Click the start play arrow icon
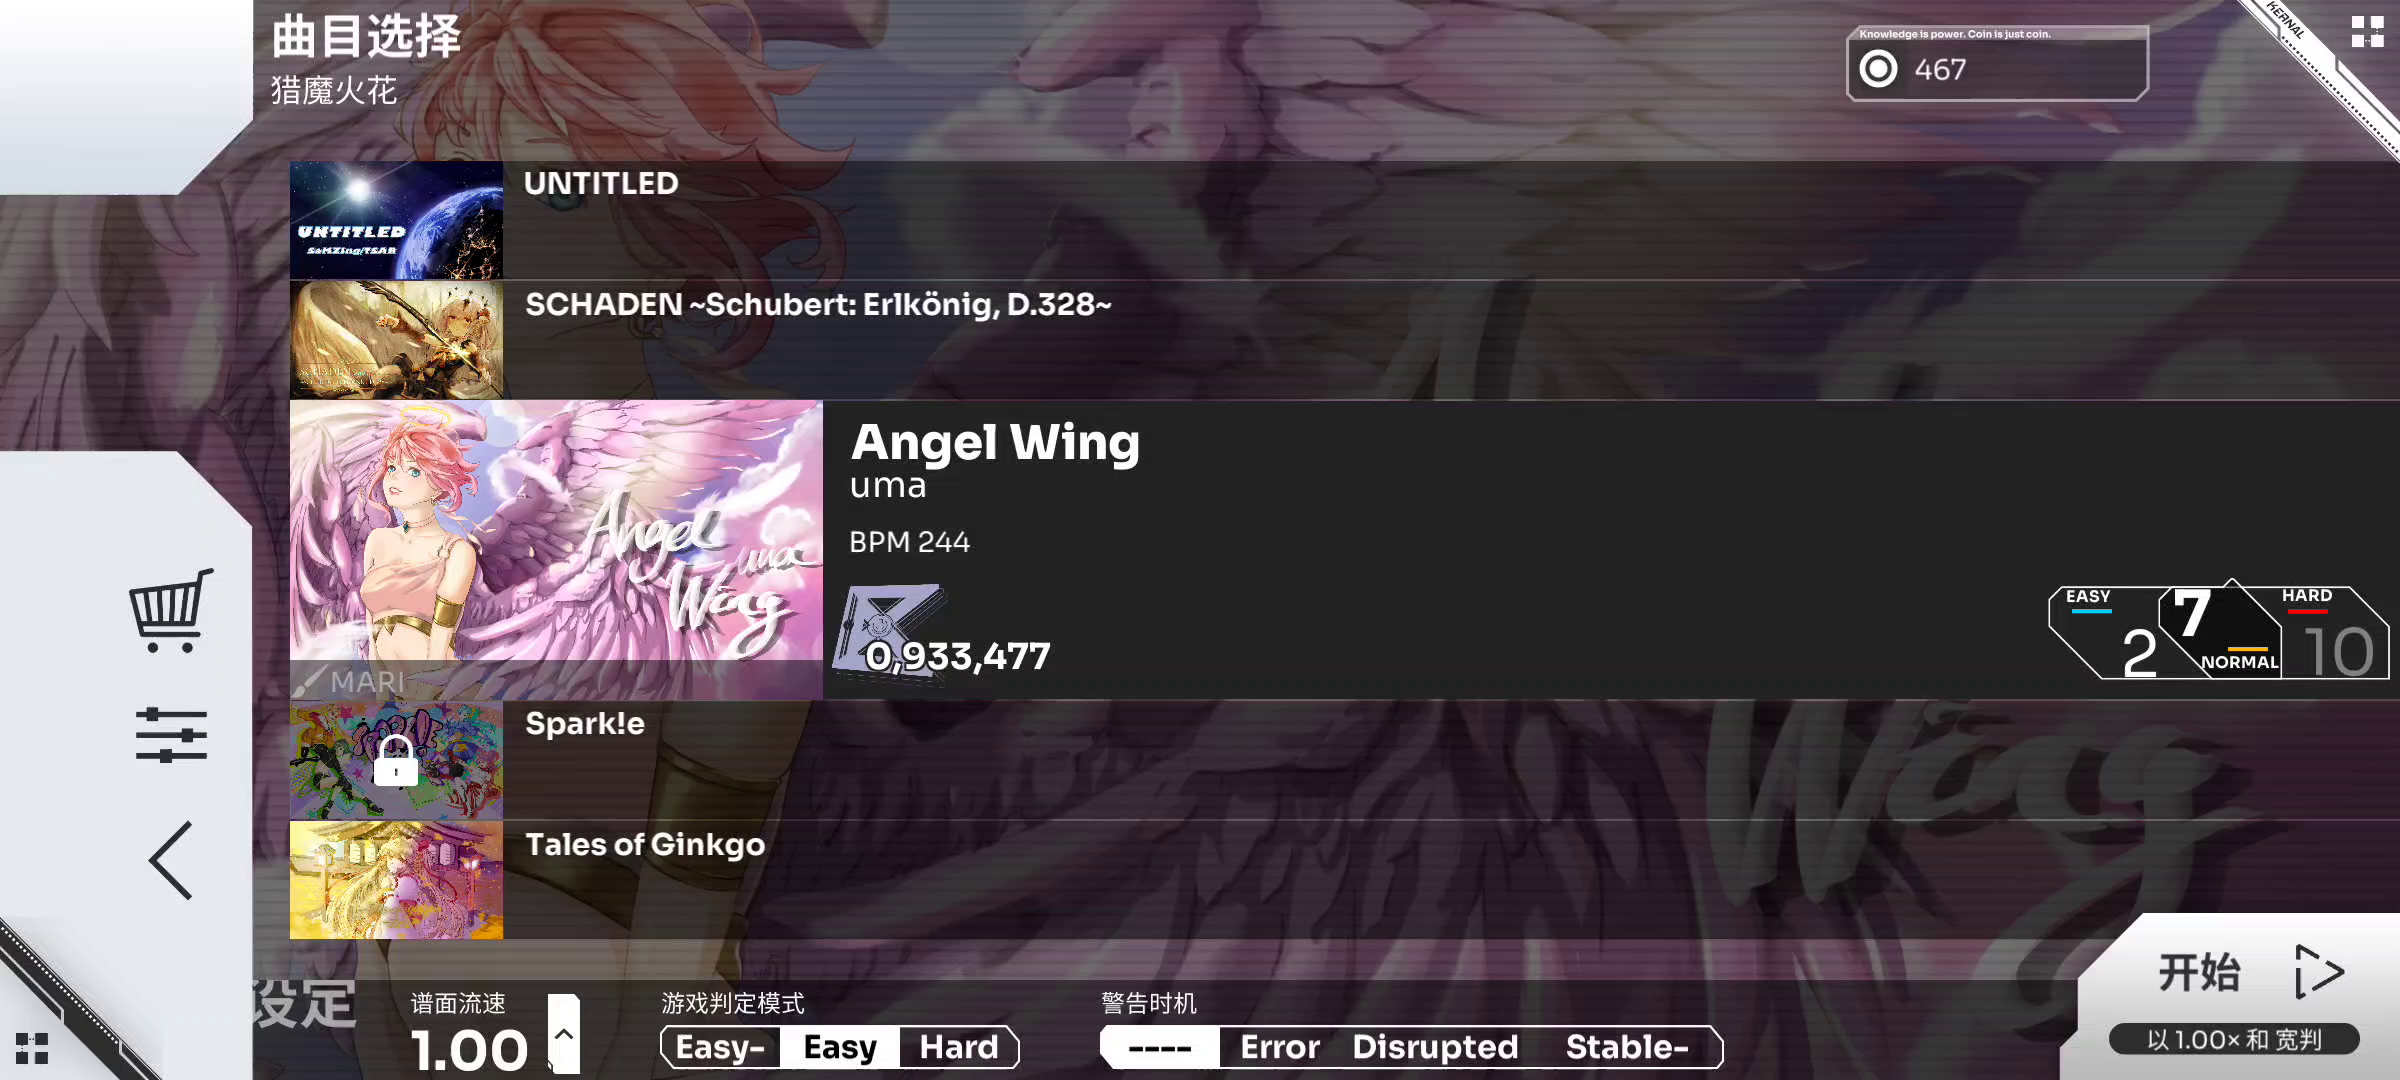Image resolution: width=2400 pixels, height=1080 pixels. point(2318,971)
